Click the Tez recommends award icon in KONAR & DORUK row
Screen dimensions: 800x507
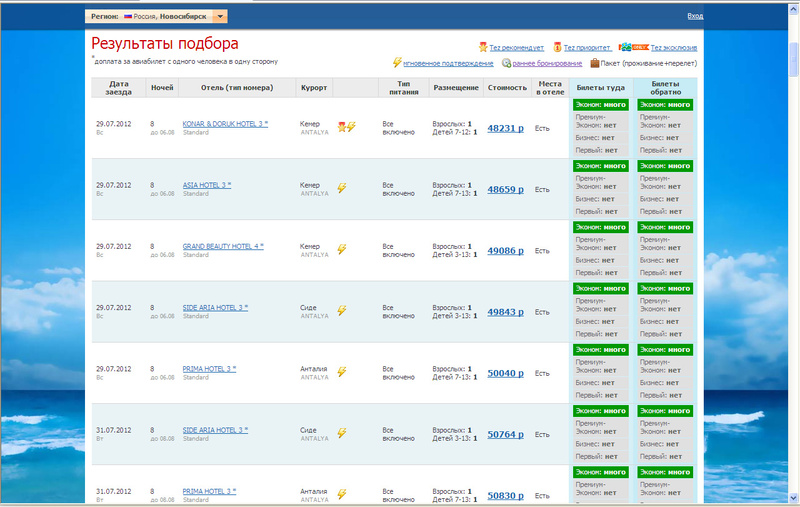(341, 127)
